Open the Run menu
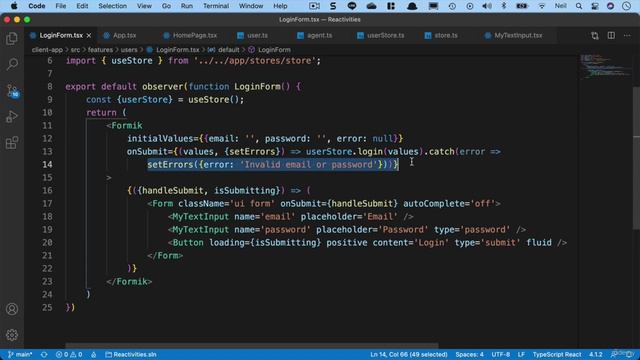This screenshot has height=360, width=640. click(x=187, y=6)
